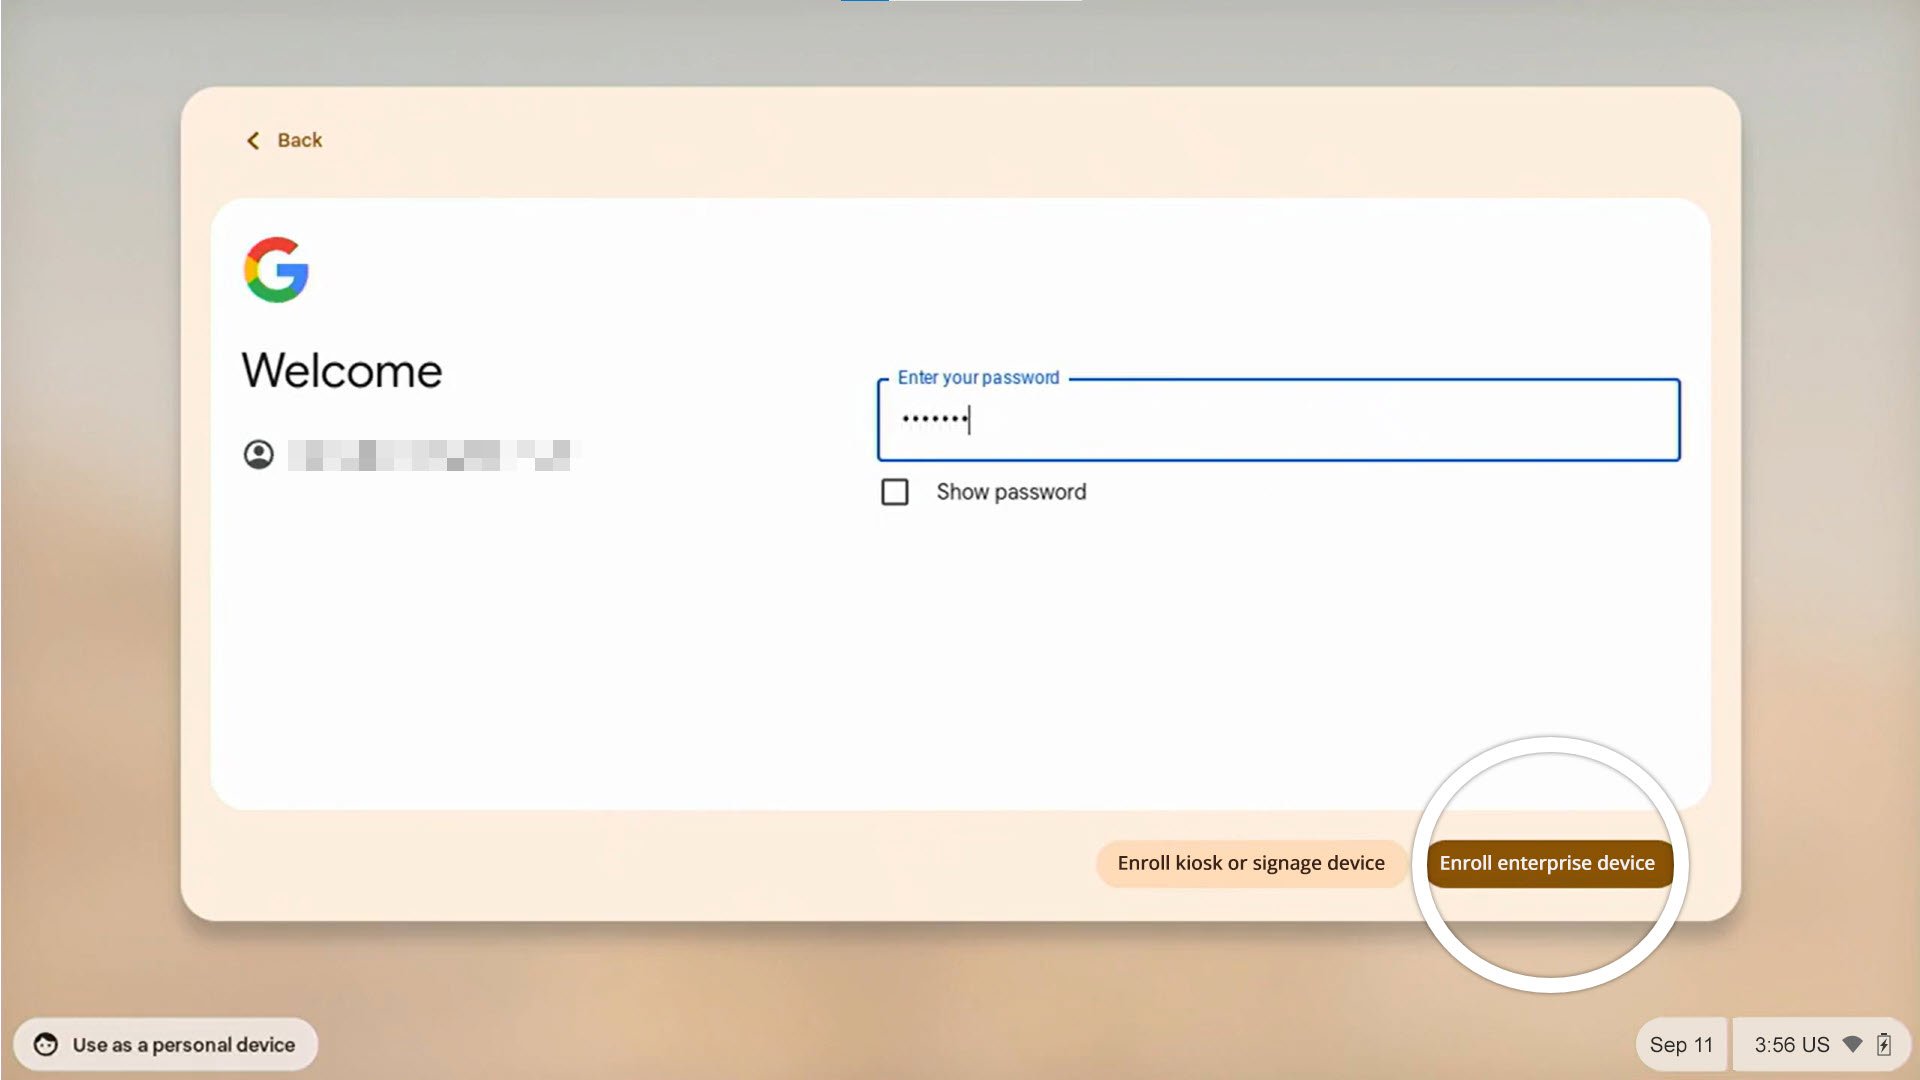The width and height of the screenshot is (1920, 1080).
Task: Click the Wi-Fi signal icon
Action: click(x=1852, y=1044)
